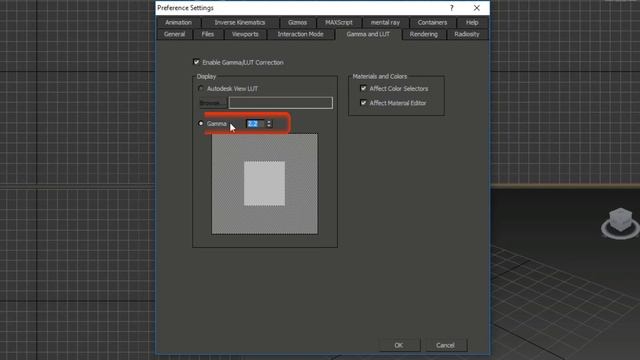Toggle Affect Color Selectors checkbox
This screenshot has height=360, width=640.
tap(363, 88)
